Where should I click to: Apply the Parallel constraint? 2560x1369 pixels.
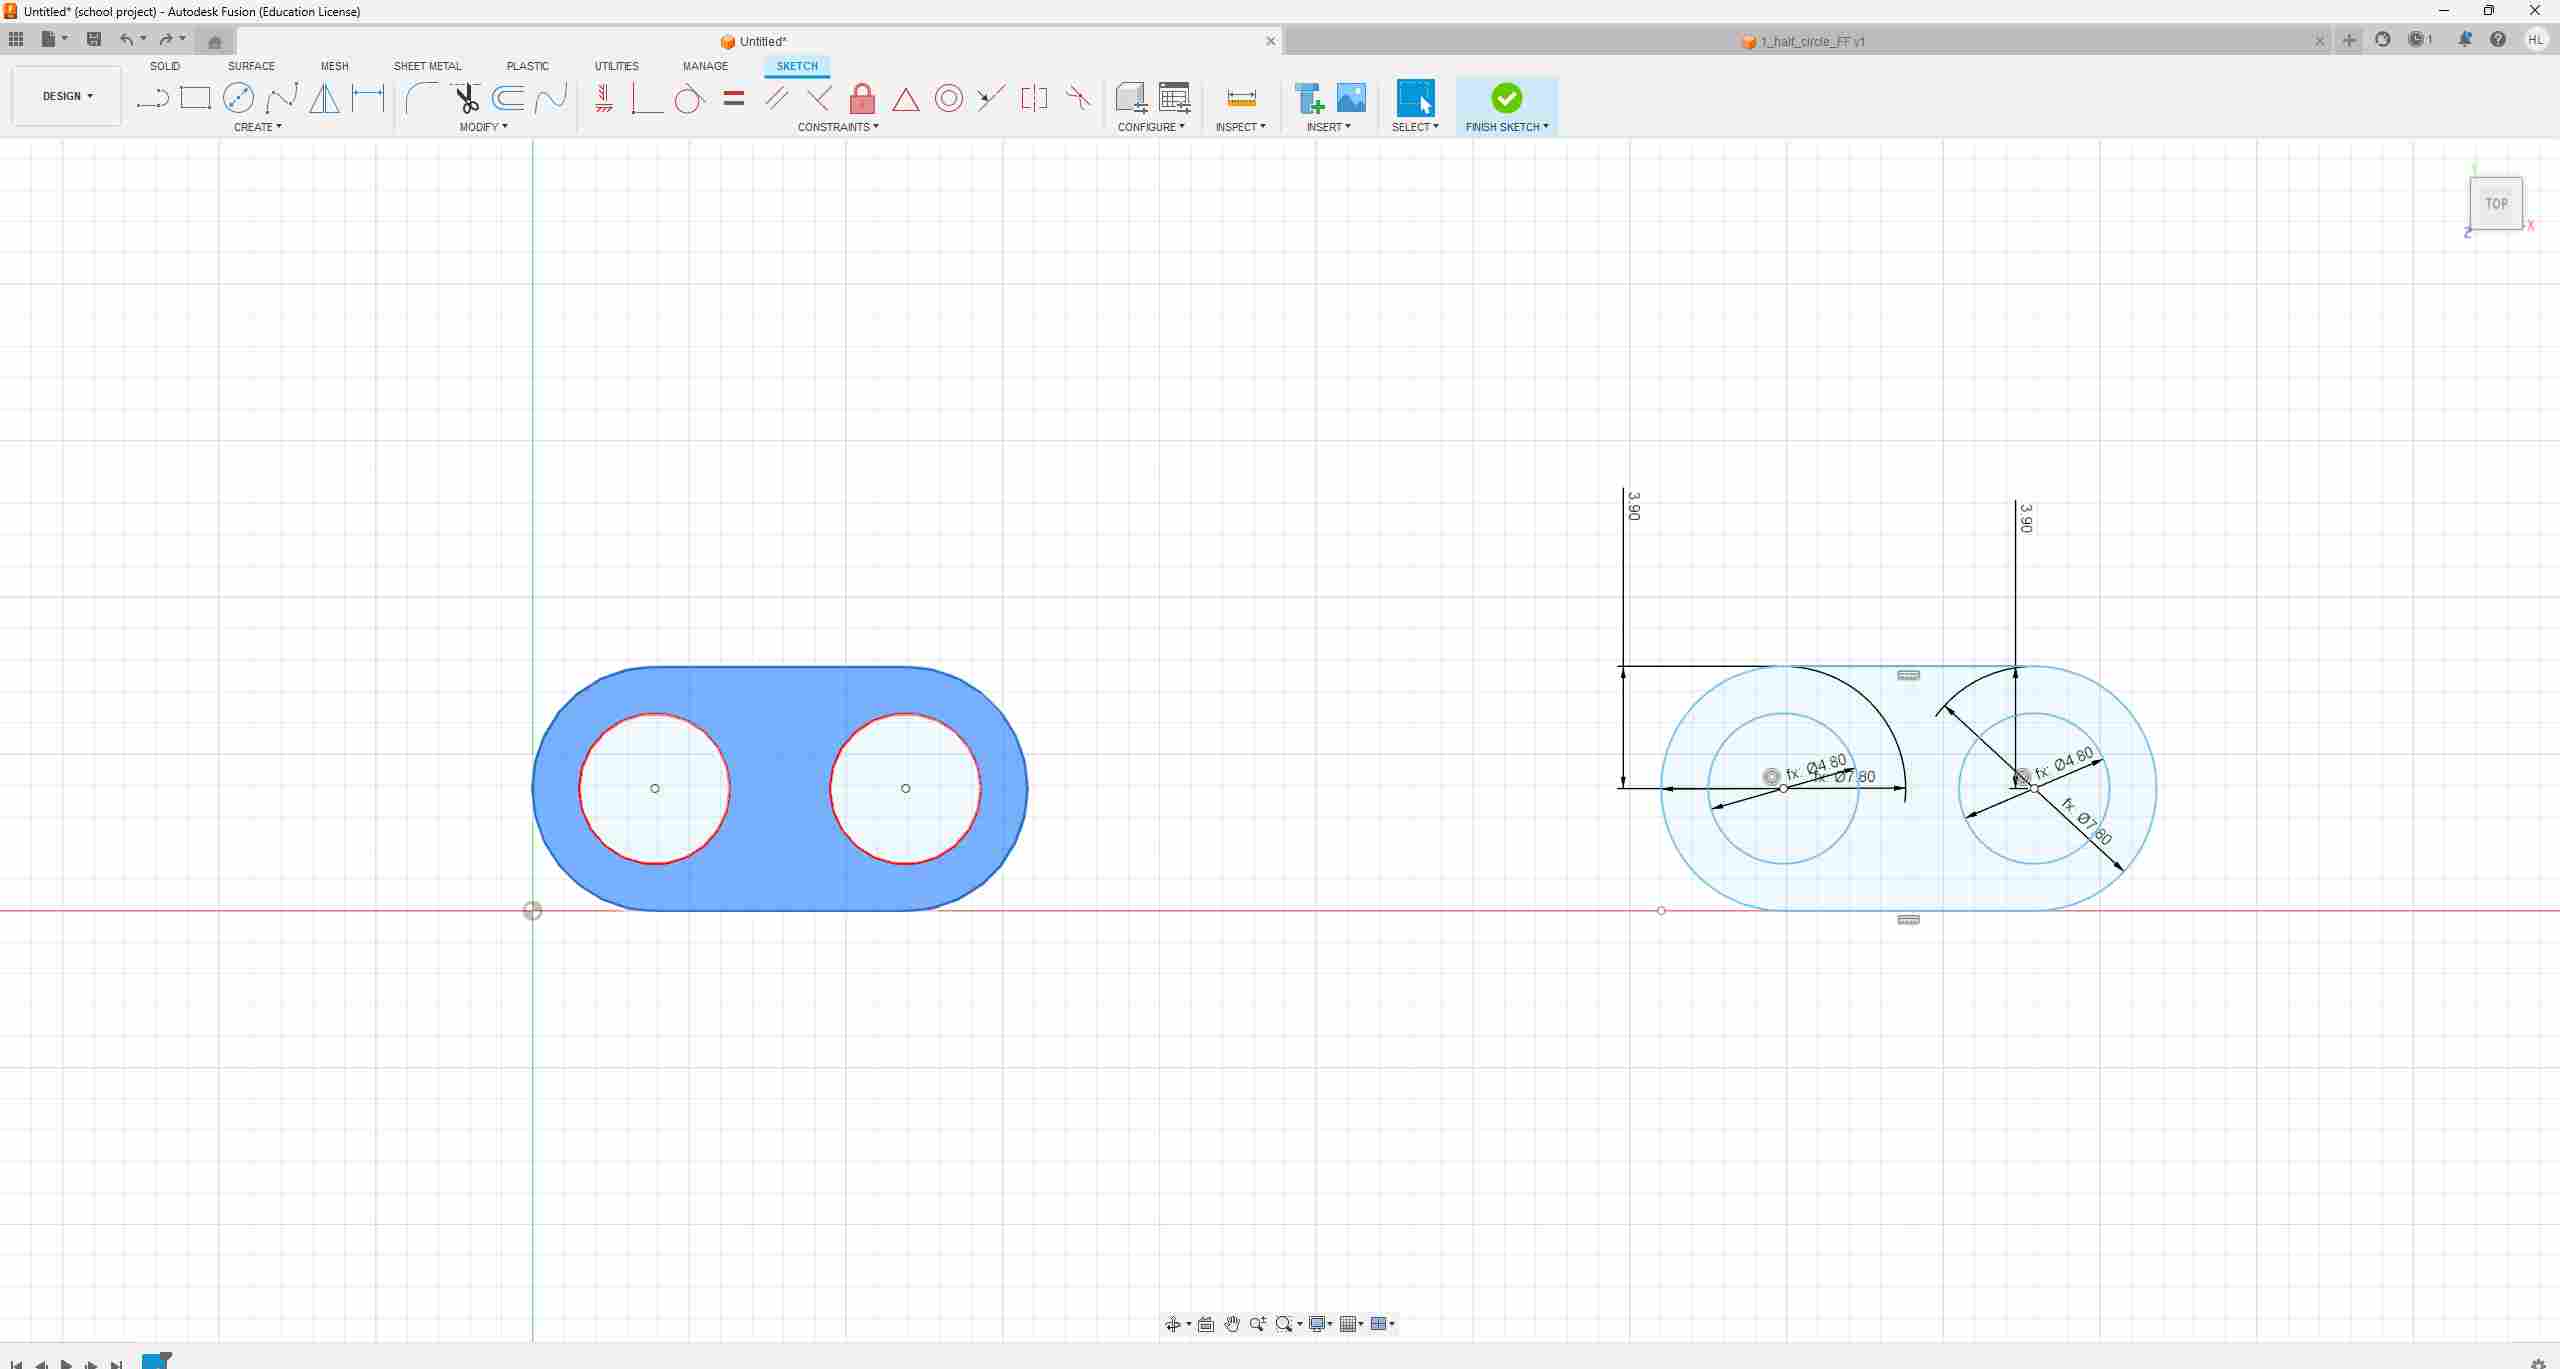[x=776, y=98]
